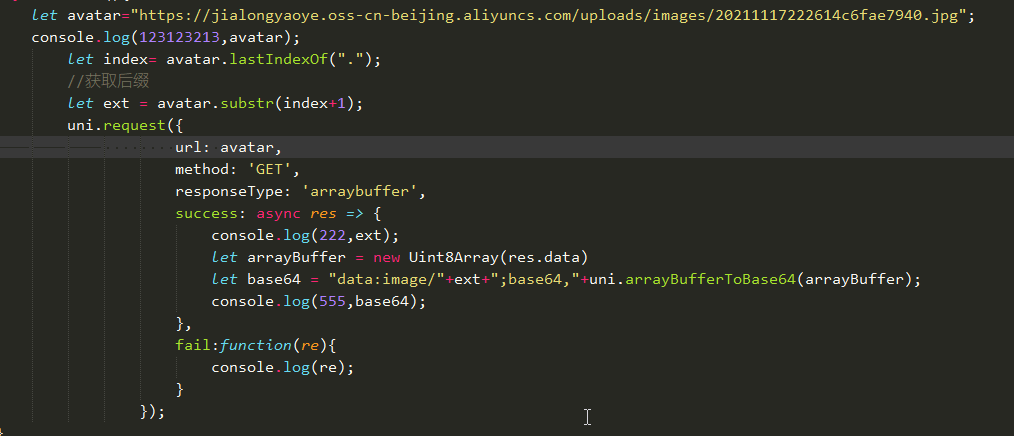Click the substr method call
The image size is (1014, 436).
248,104
